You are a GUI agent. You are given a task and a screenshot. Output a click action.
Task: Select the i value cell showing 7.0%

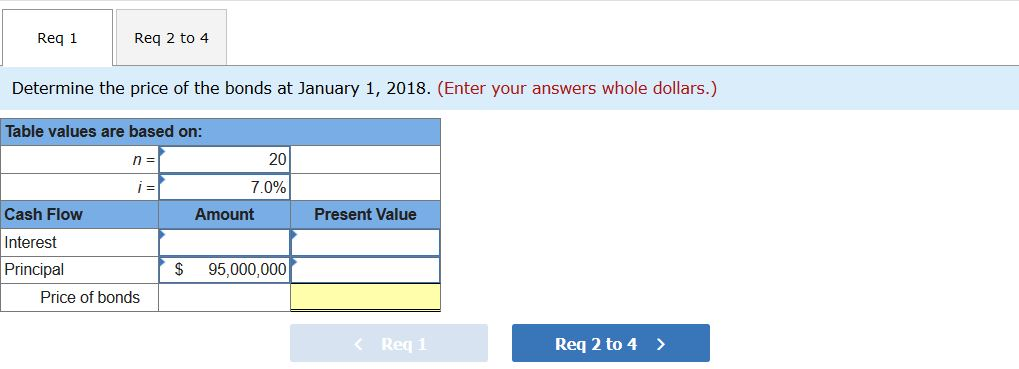[x=224, y=187]
